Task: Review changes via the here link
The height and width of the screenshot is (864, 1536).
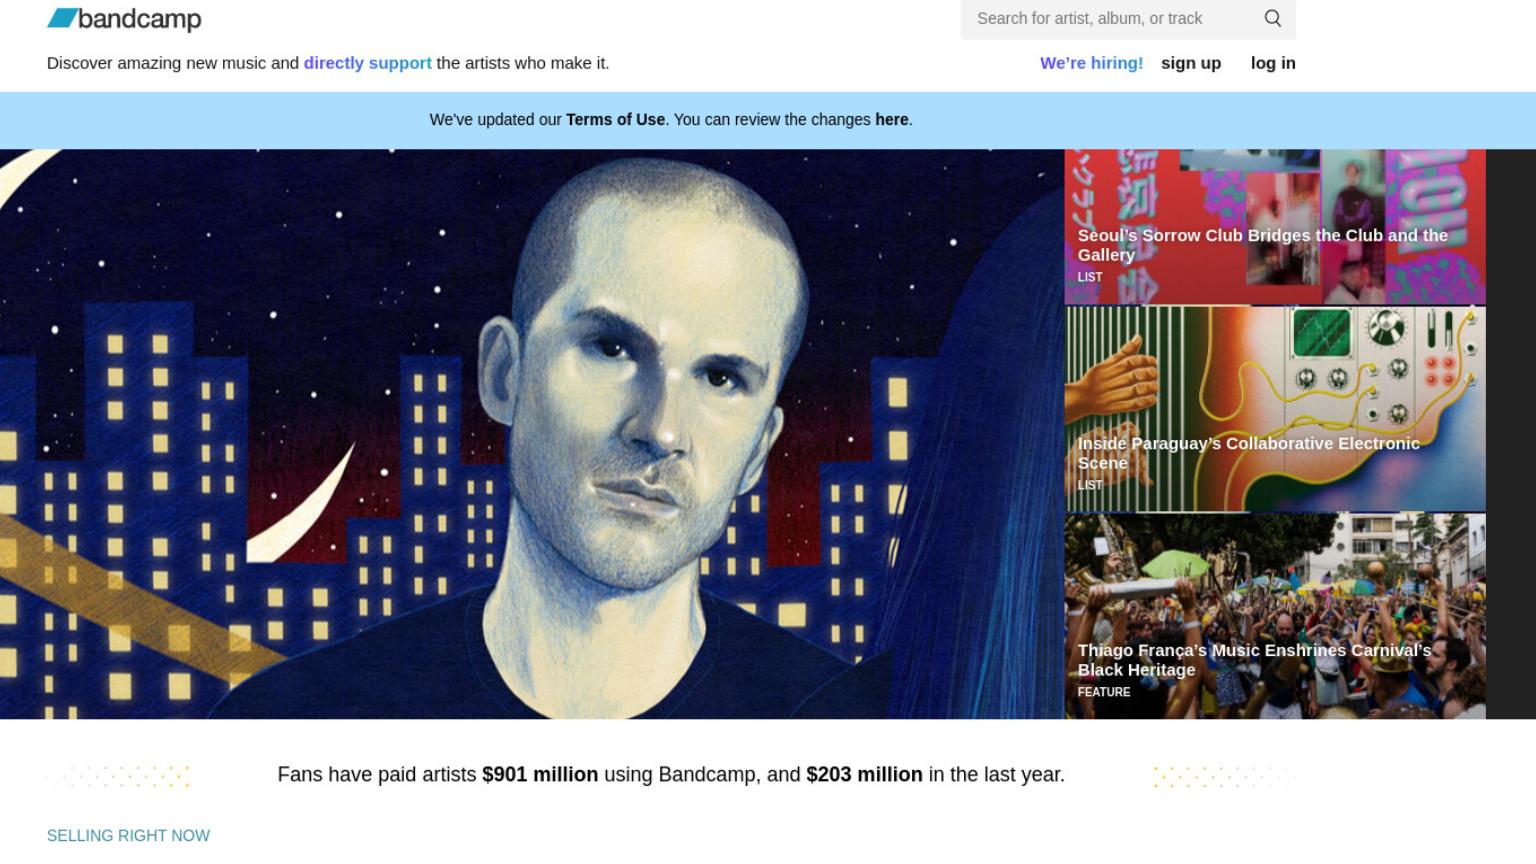Action: coord(891,120)
